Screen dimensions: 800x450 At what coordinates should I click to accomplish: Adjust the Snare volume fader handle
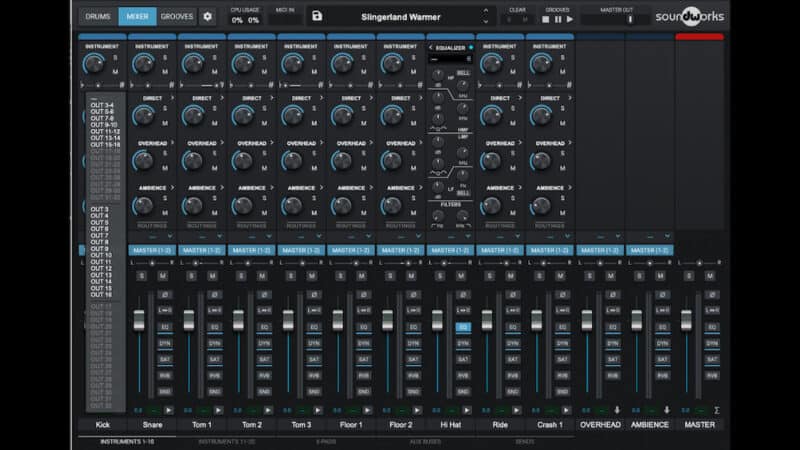click(x=139, y=319)
